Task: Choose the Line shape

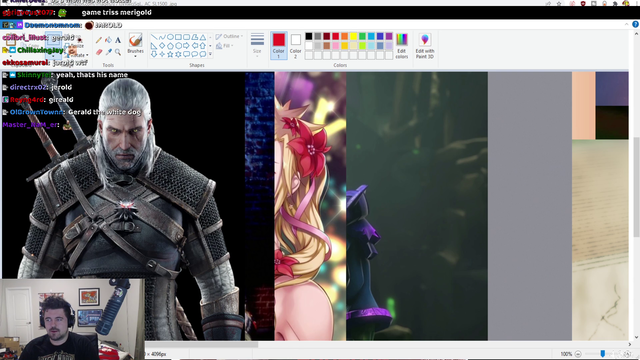Action: coord(154,37)
